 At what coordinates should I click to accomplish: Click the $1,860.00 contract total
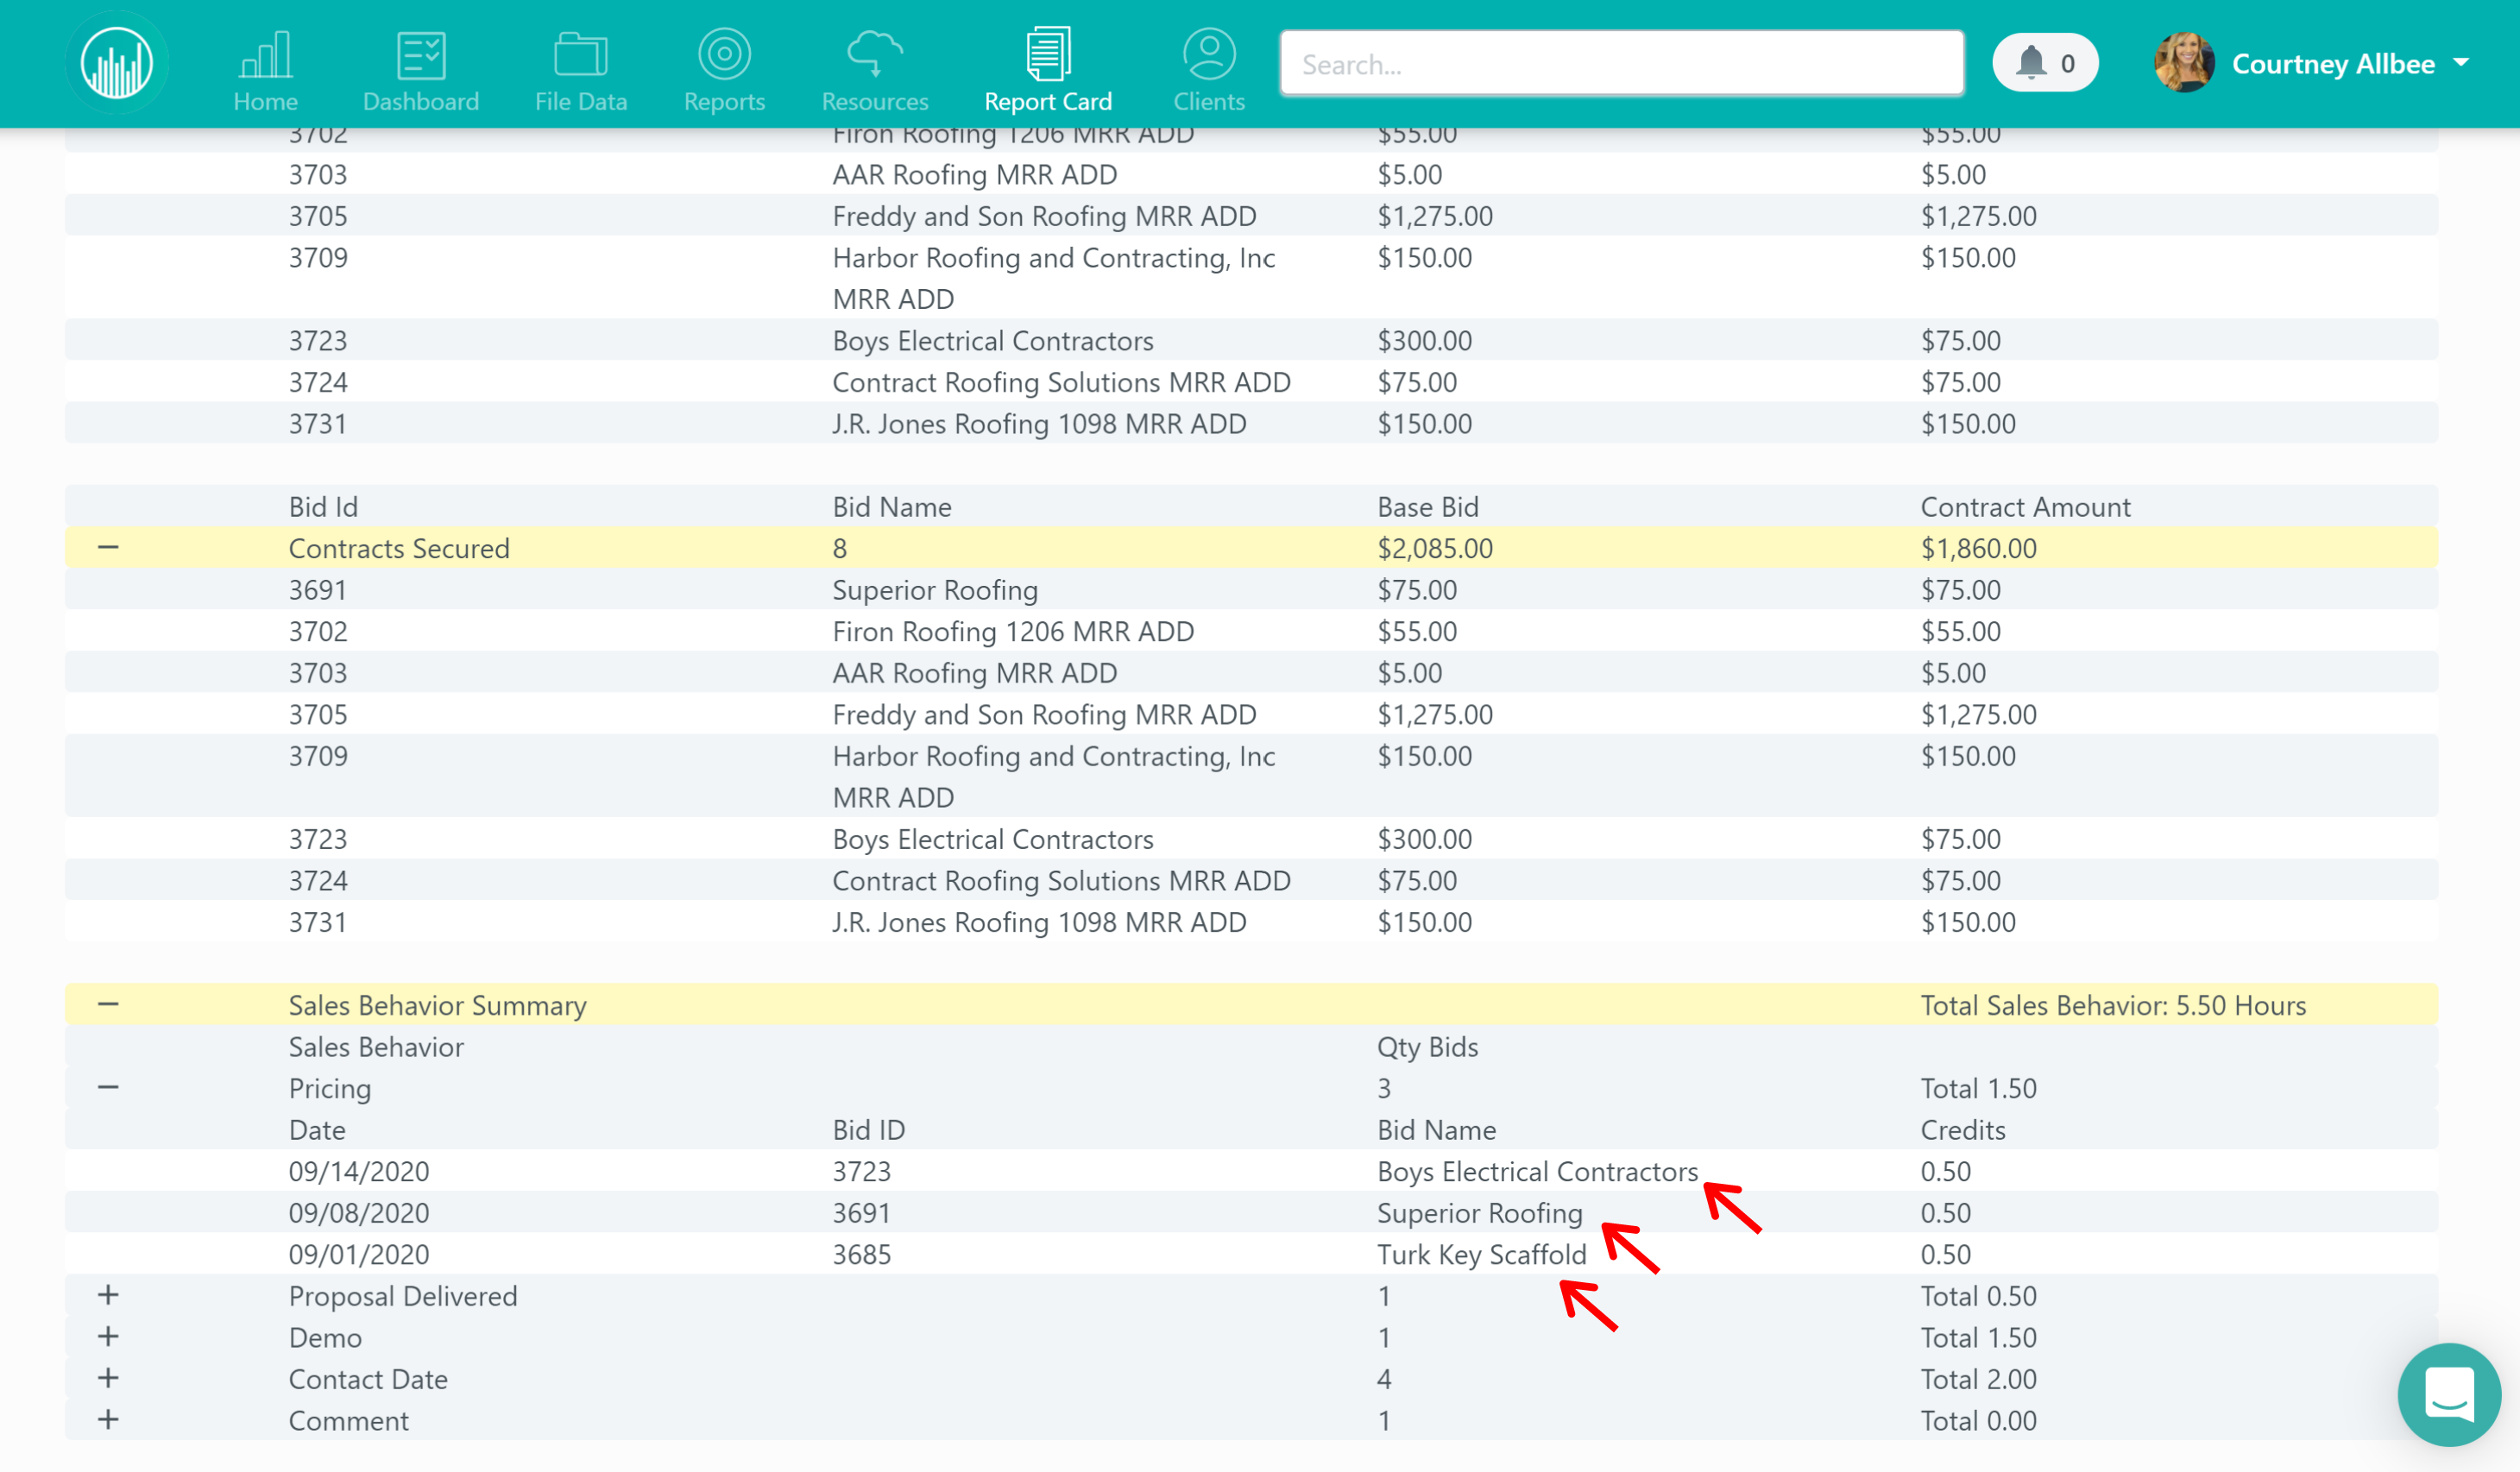(x=1978, y=549)
